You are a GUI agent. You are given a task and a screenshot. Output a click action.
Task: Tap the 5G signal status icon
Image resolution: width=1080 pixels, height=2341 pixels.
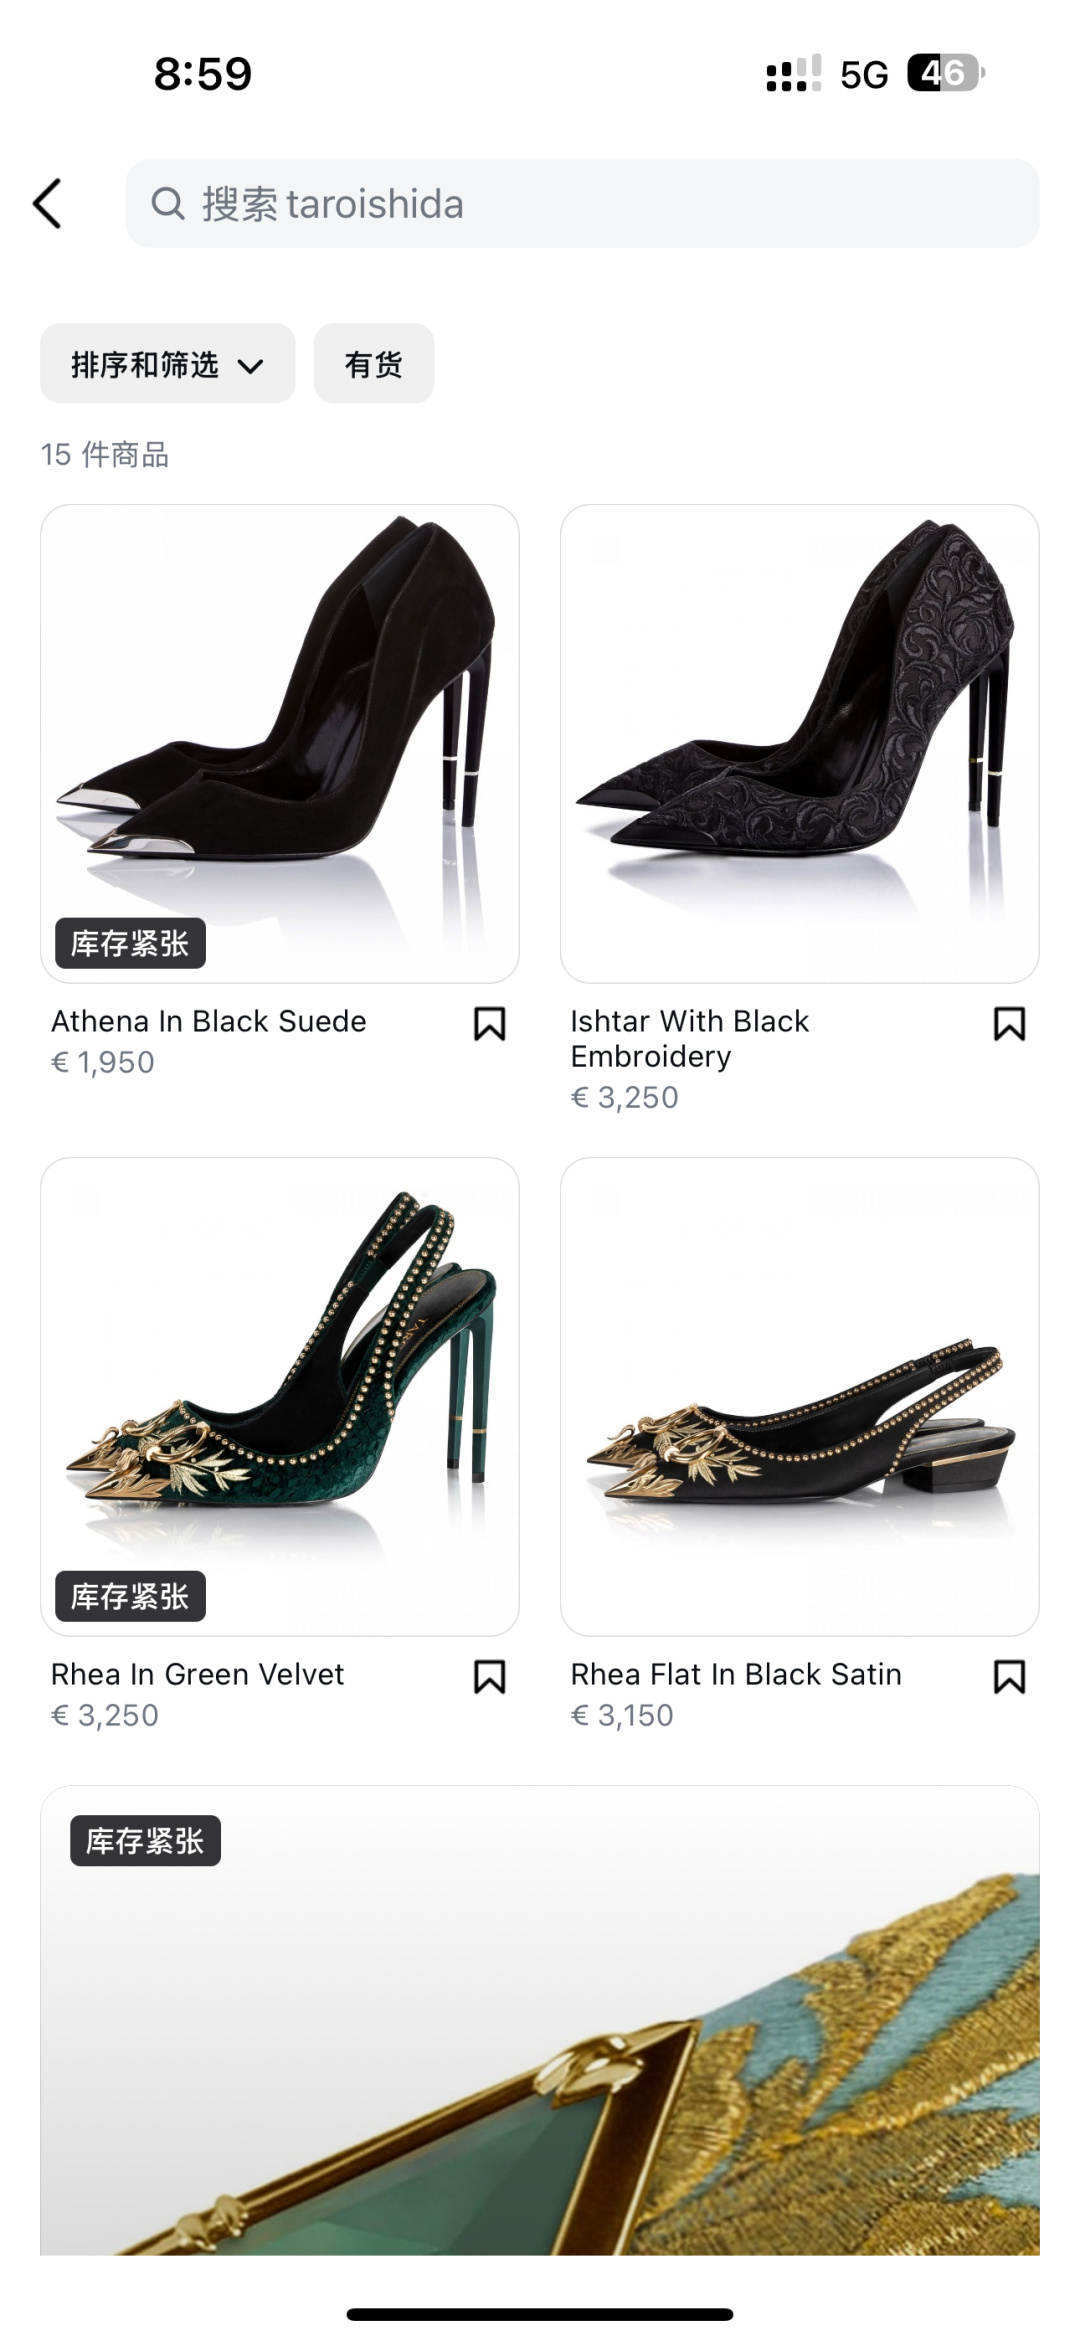click(864, 75)
